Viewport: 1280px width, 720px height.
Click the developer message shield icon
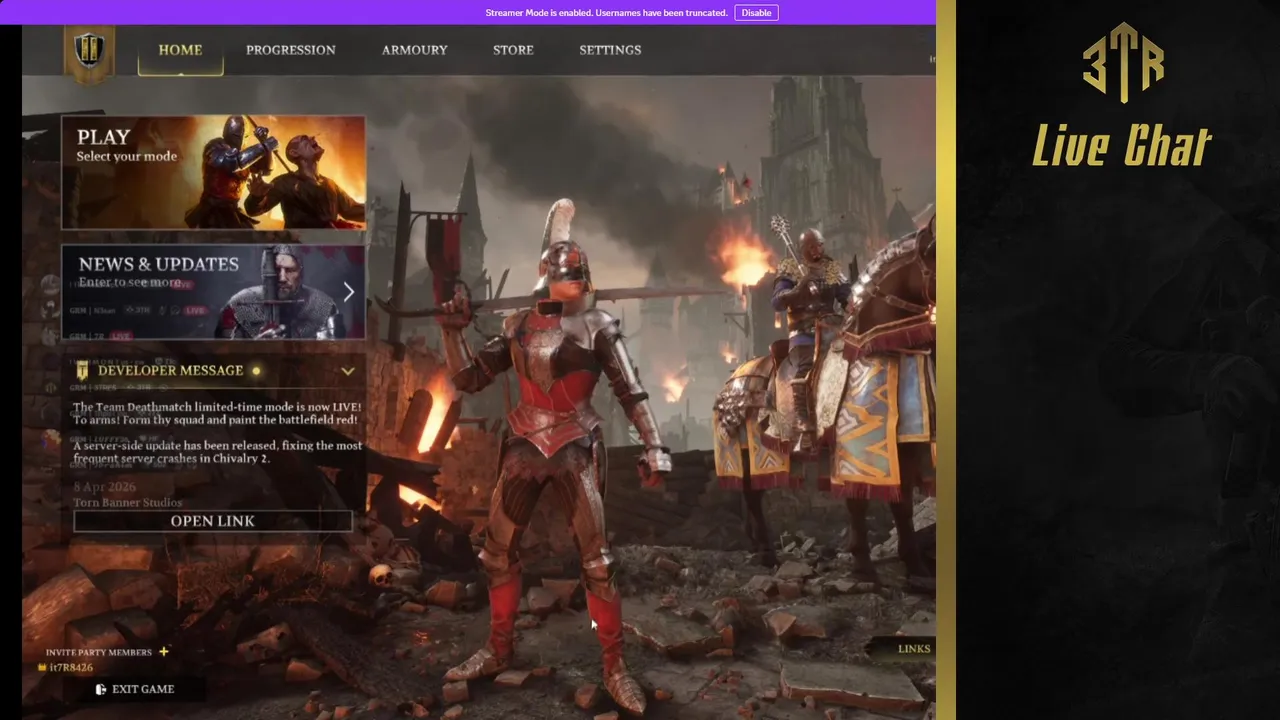pyautogui.click(x=82, y=371)
